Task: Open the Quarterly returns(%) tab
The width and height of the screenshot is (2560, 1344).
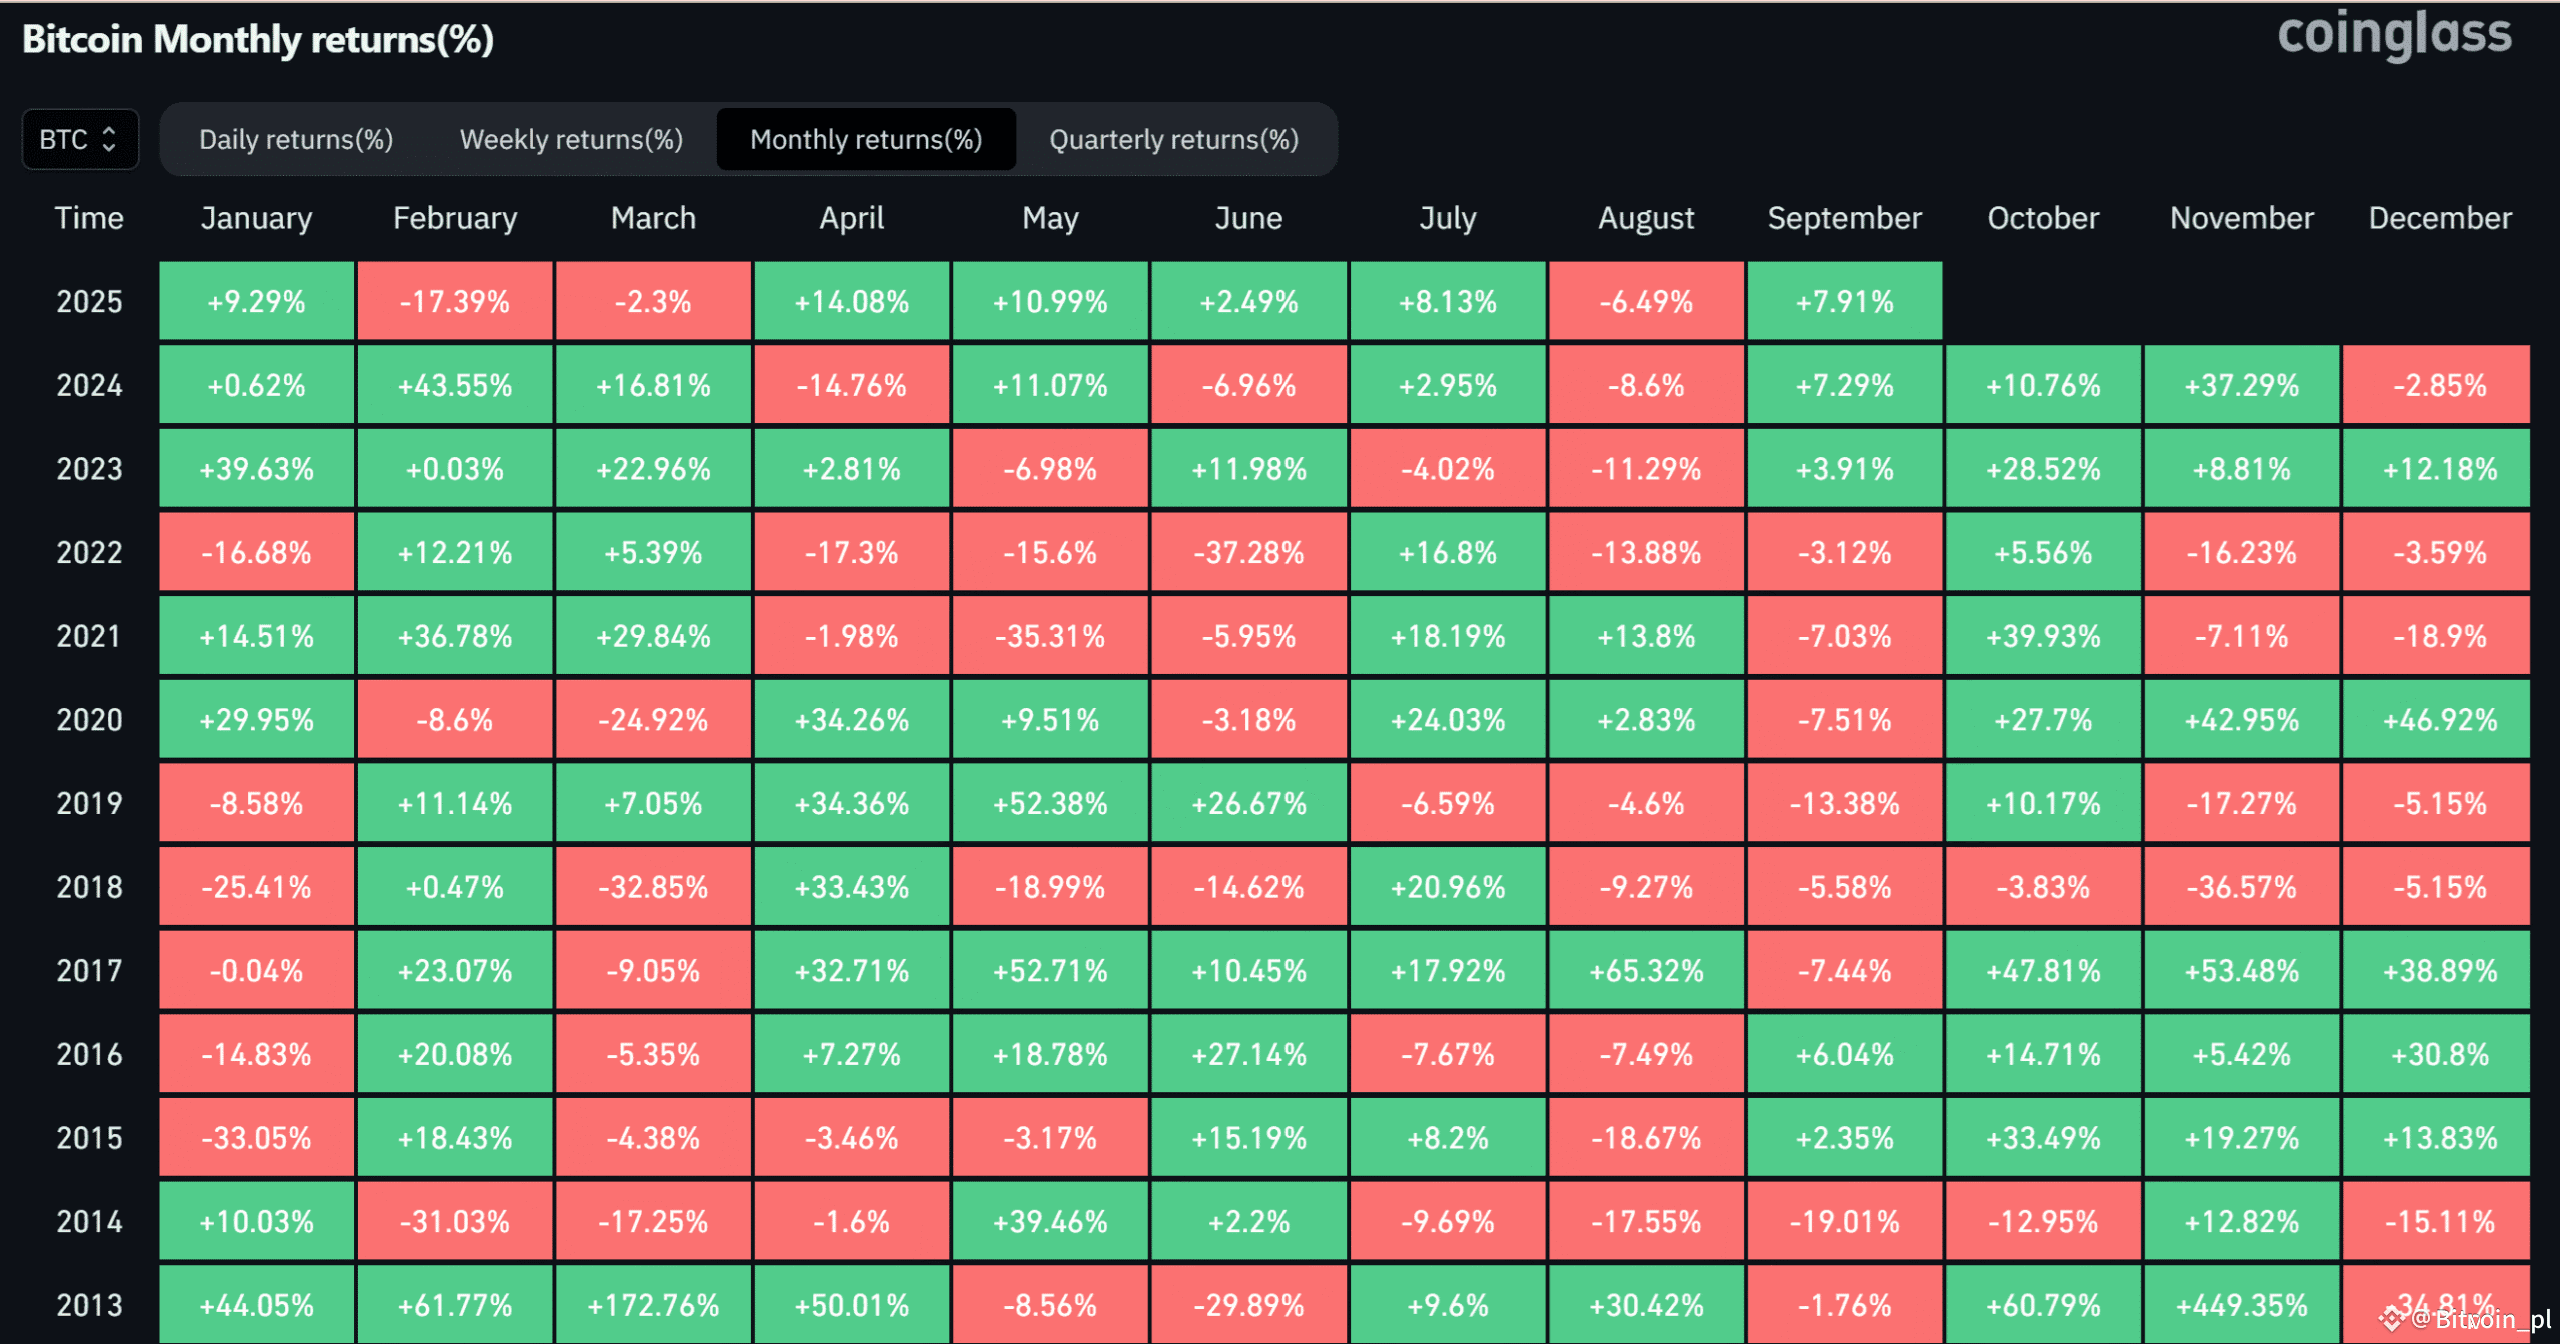Action: (x=1174, y=139)
